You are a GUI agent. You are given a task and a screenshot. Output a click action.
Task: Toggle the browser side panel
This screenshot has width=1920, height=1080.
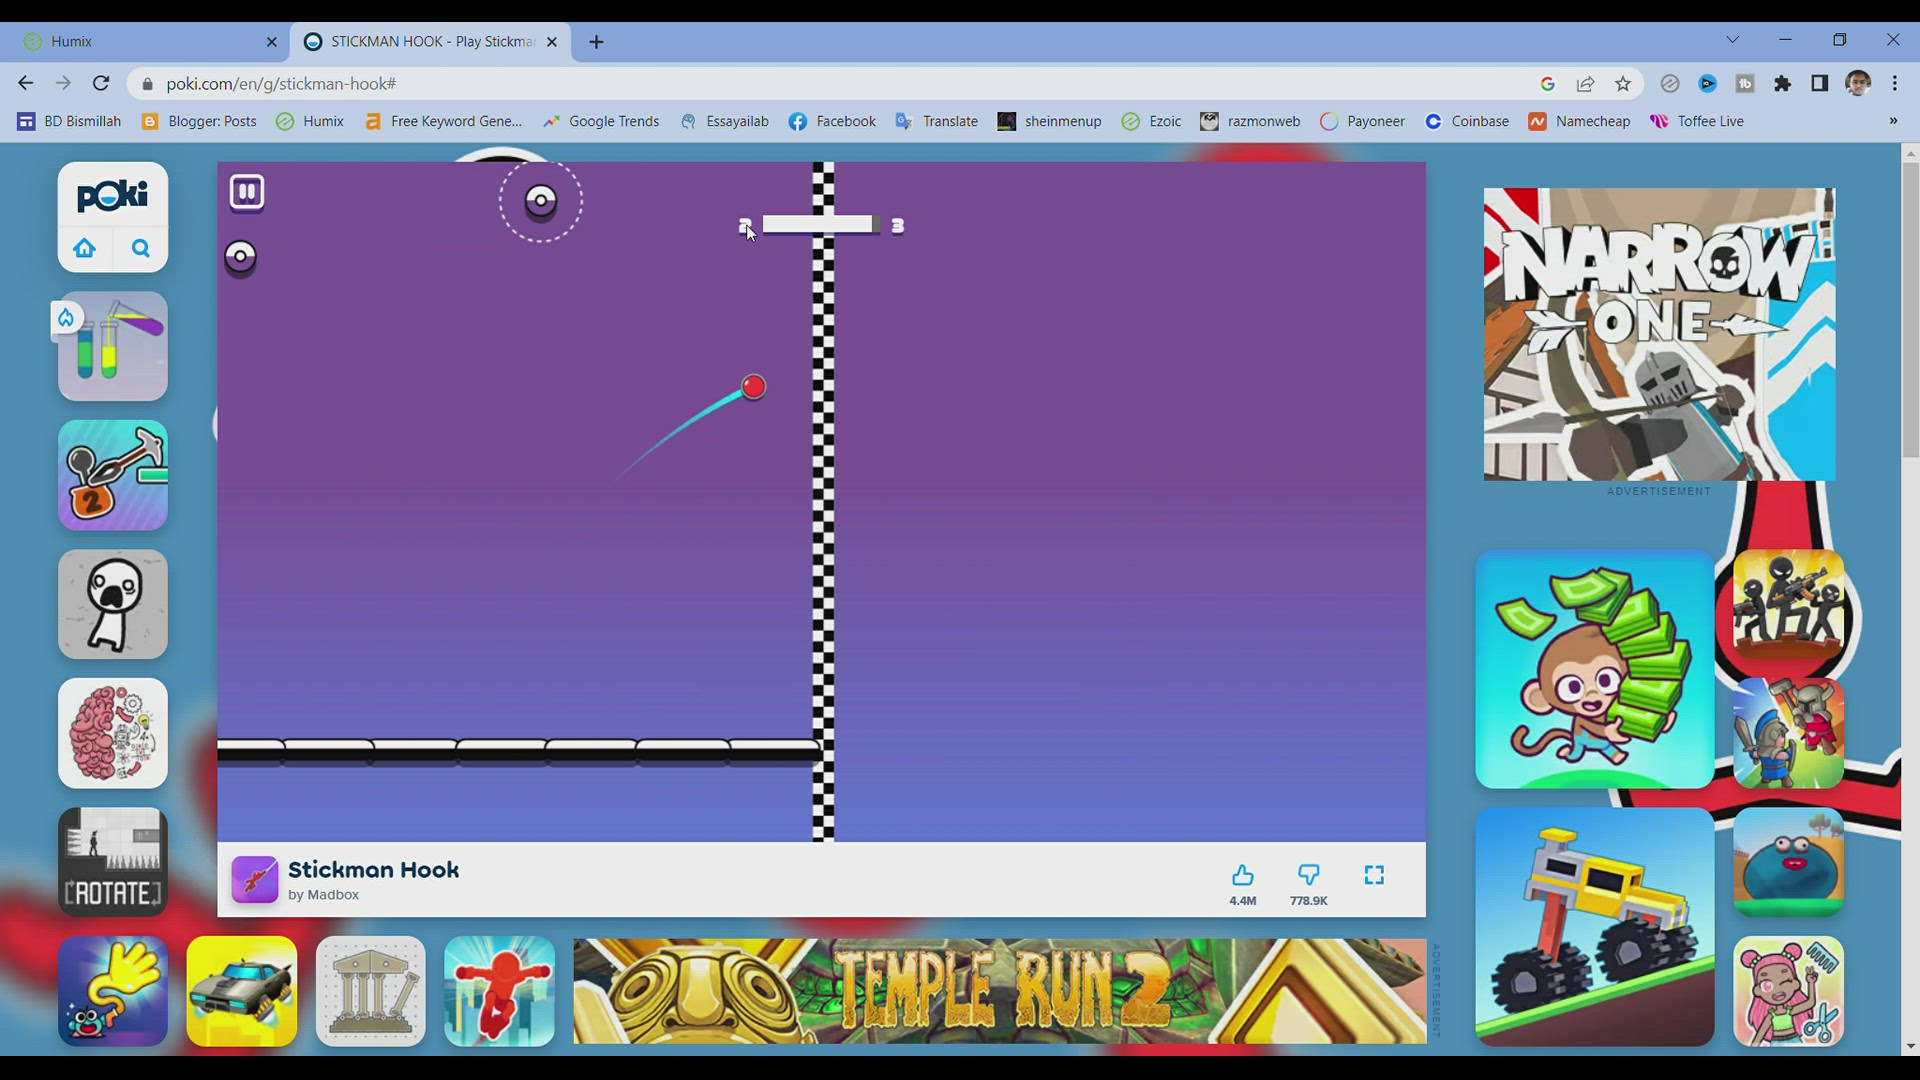tap(1820, 84)
